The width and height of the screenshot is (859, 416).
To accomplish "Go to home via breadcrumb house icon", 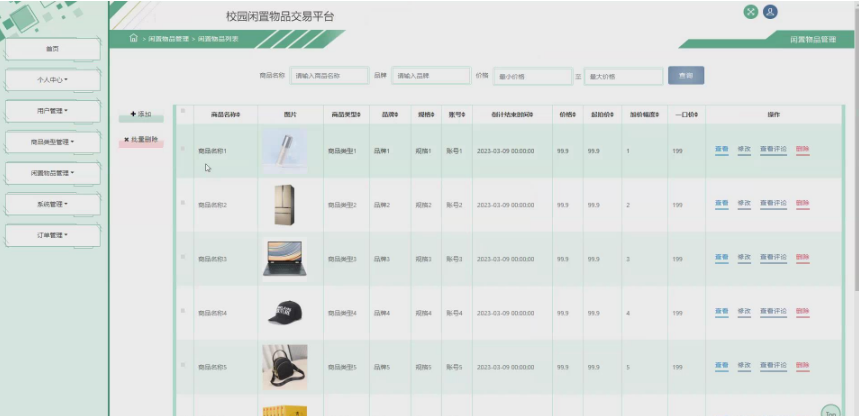I will (133, 38).
